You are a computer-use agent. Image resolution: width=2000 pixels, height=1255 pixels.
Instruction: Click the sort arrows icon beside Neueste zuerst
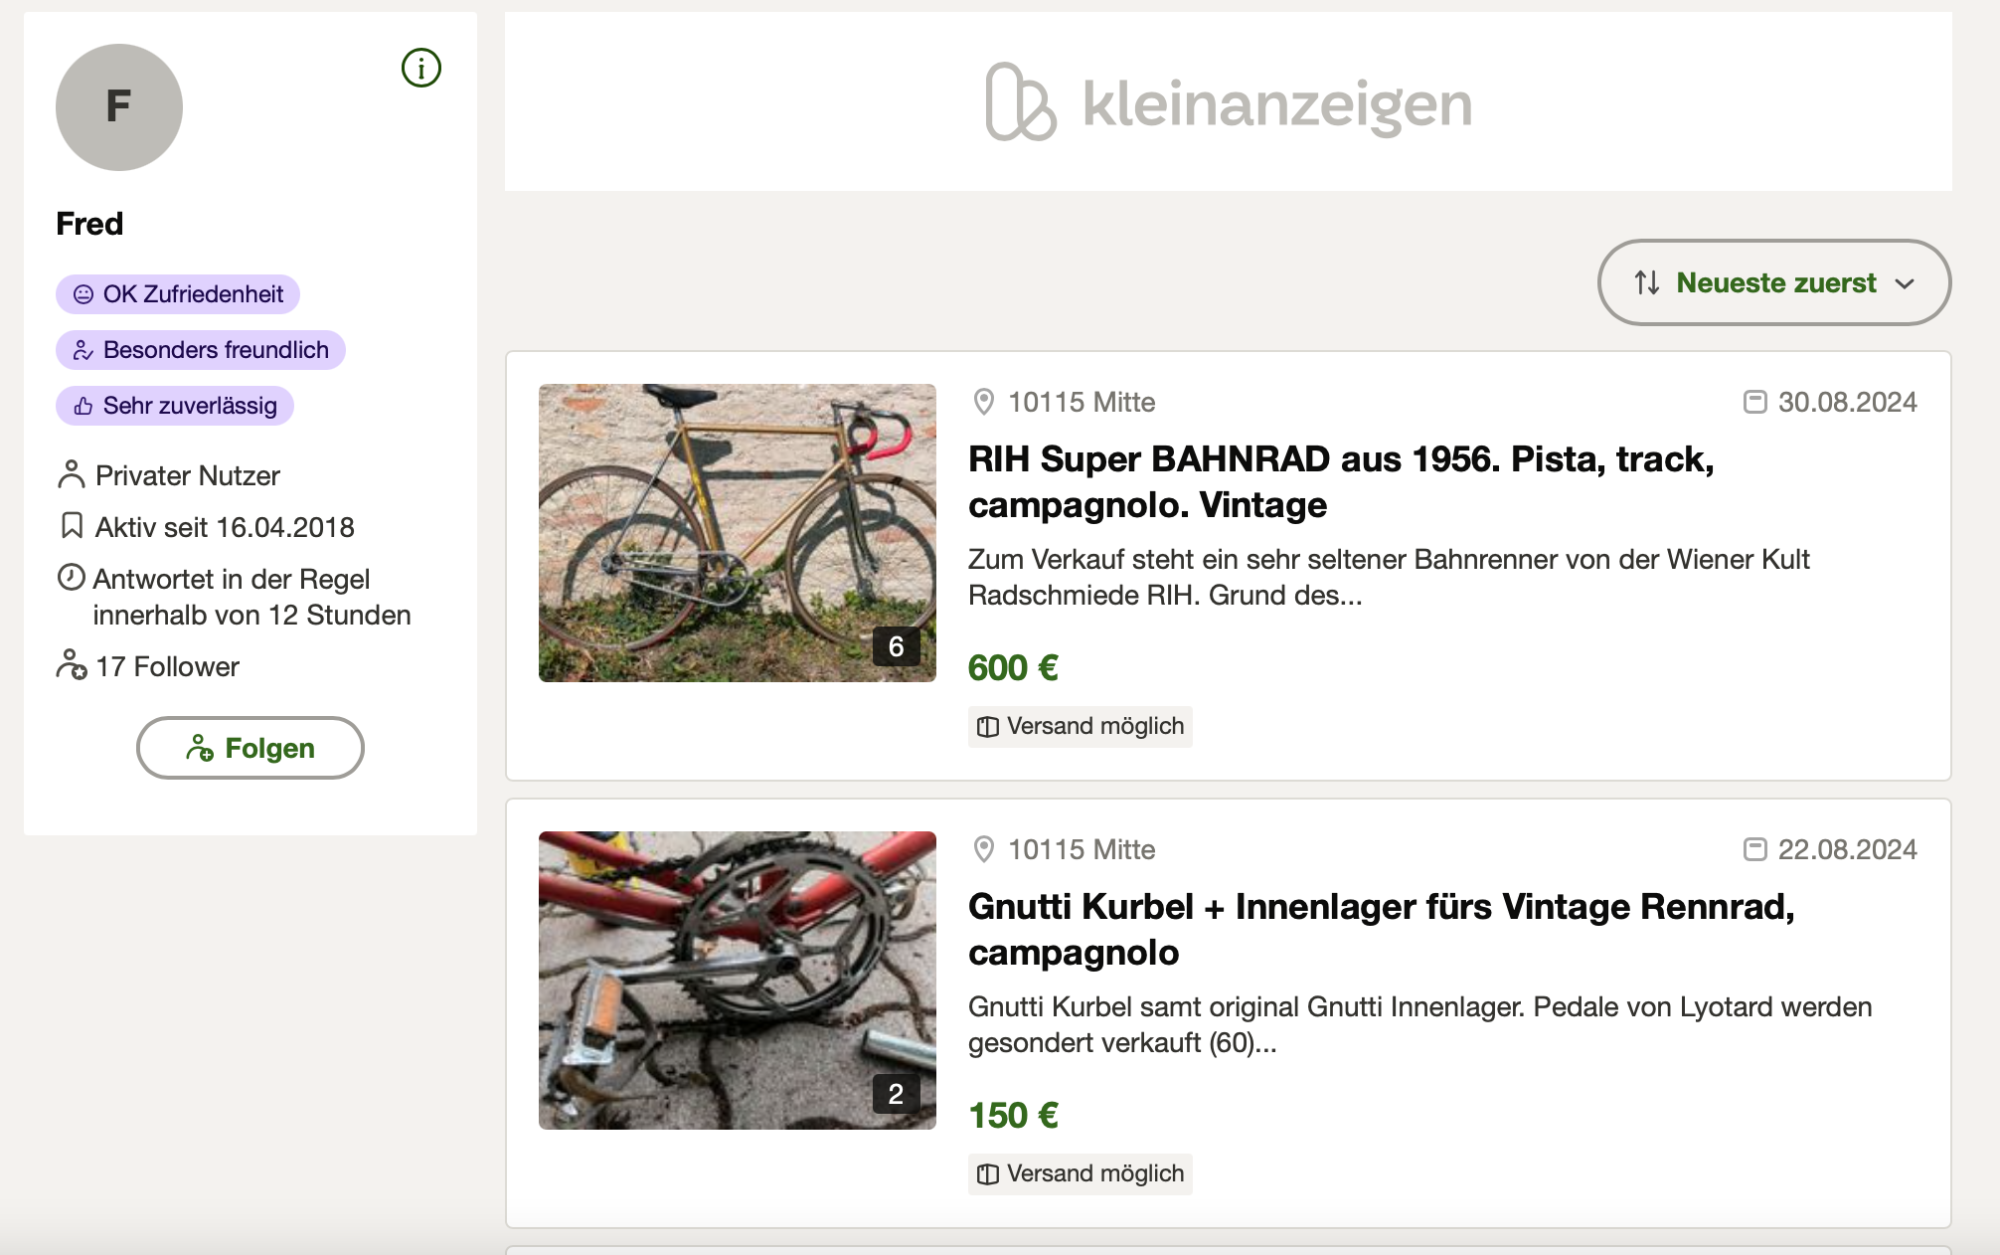tap(1647, 283)
